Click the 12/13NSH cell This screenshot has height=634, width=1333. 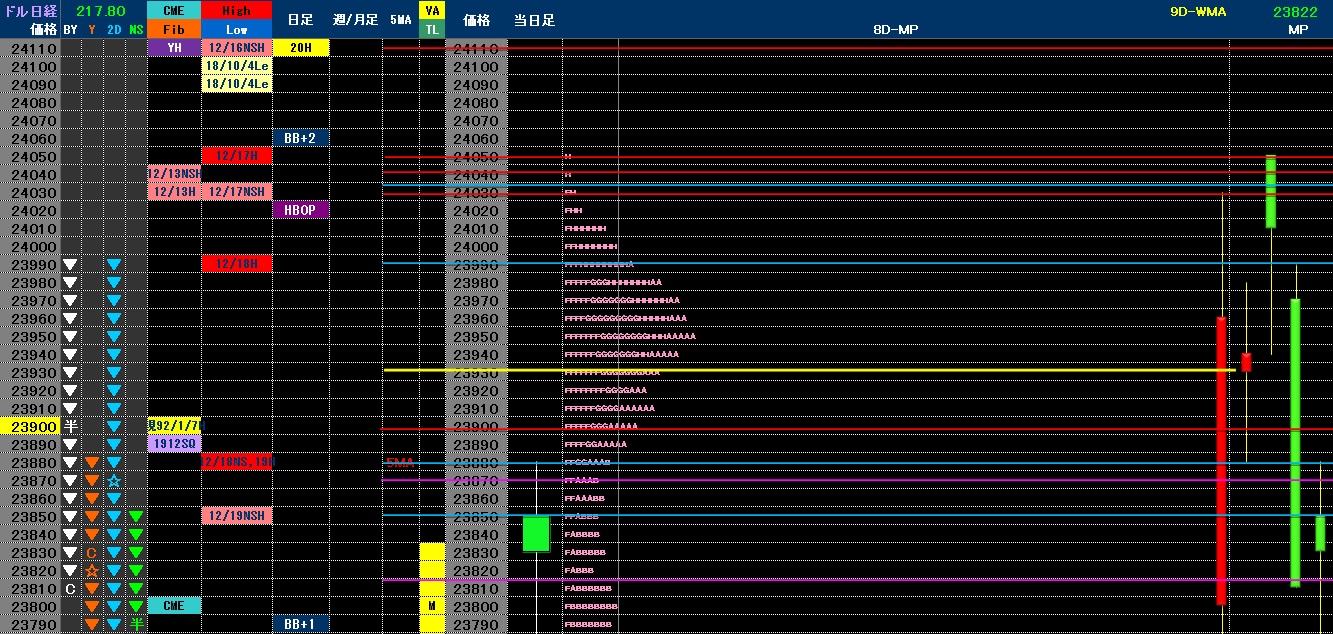(x=173, y=174)
